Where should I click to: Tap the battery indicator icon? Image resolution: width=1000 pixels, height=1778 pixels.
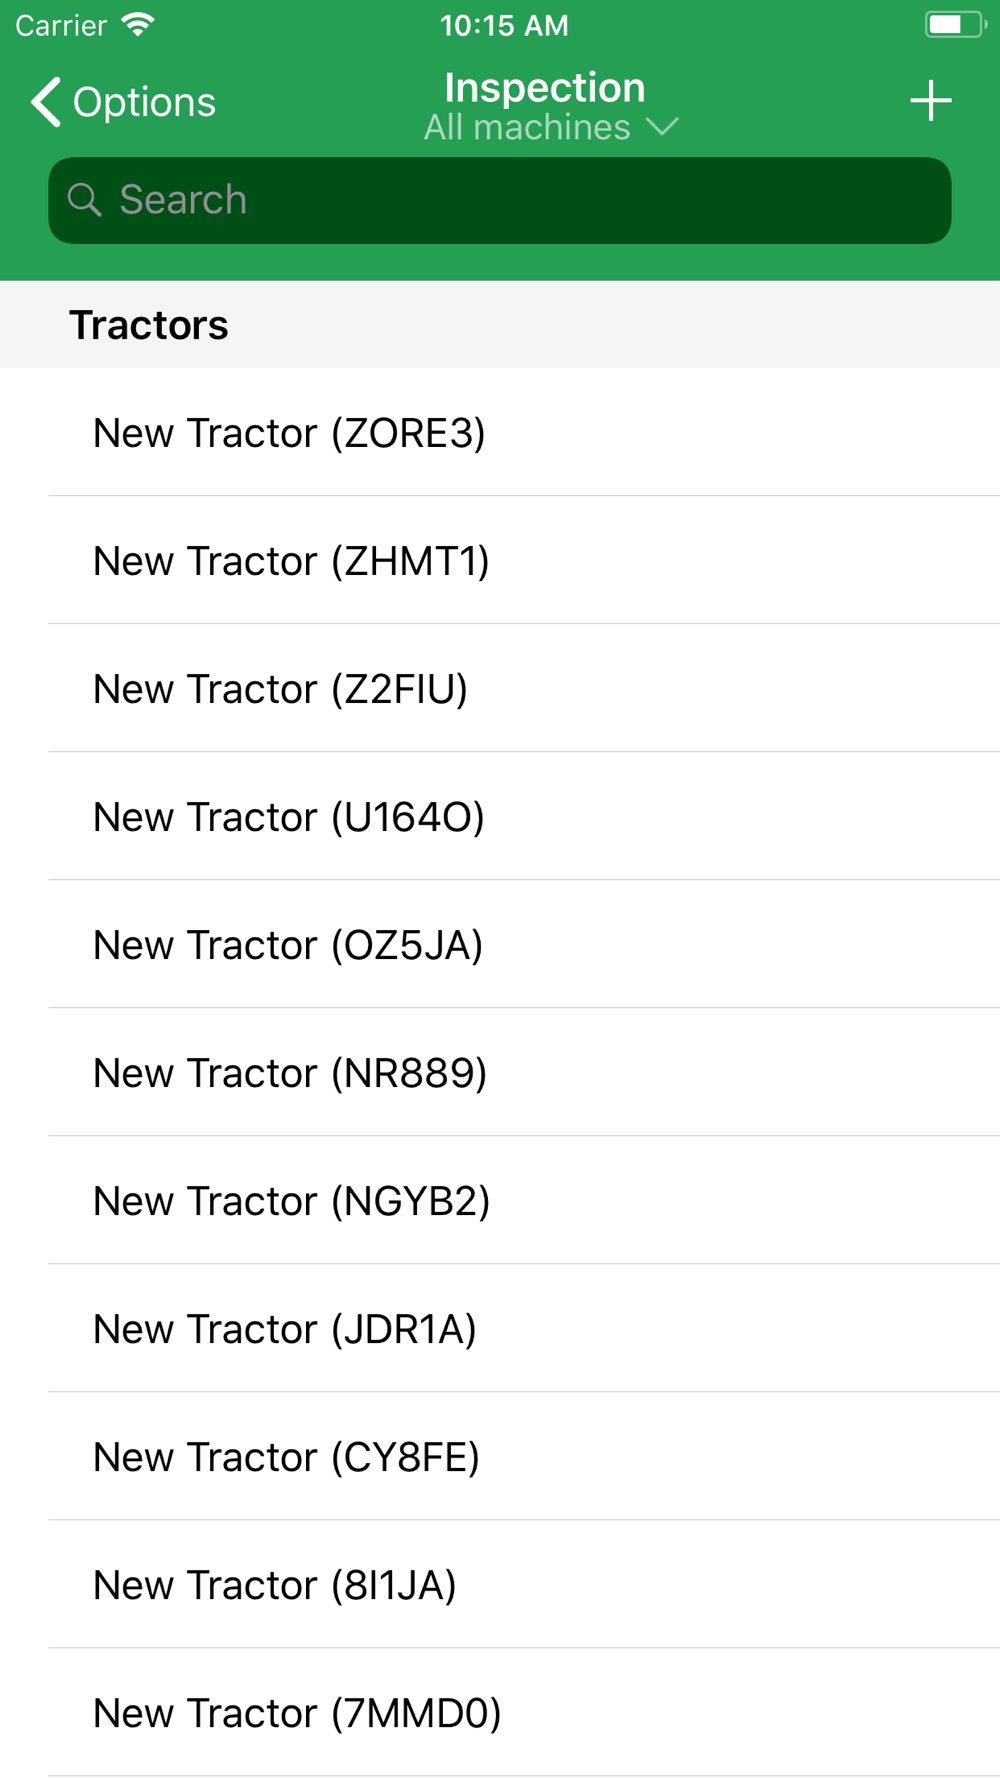pyautogui.click(x=955, y=24)
